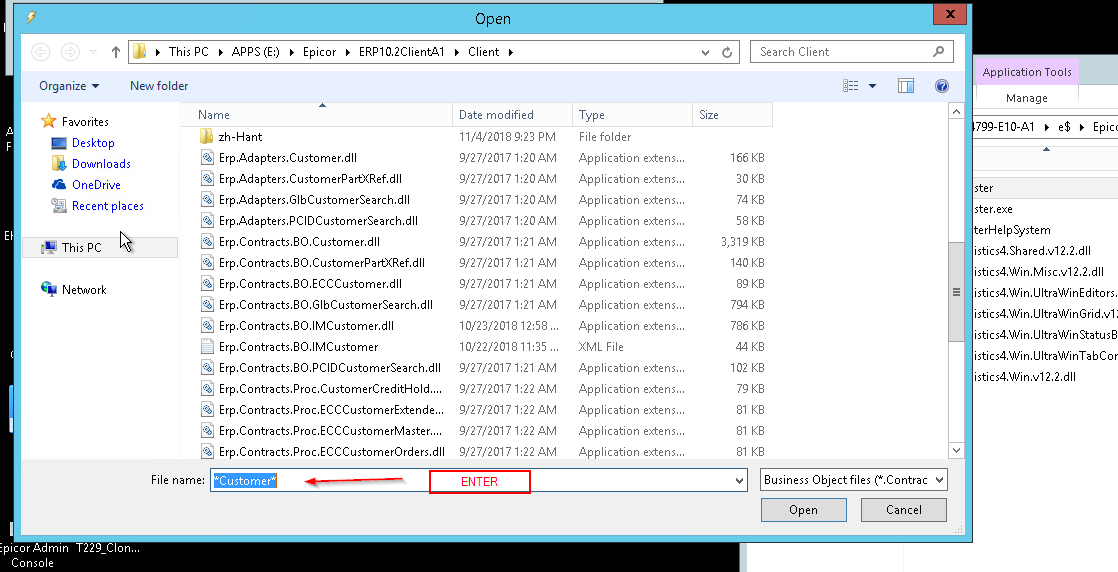Open the Help icon
The width and height of the screenshot is (1118, 572).
point(942,86)
